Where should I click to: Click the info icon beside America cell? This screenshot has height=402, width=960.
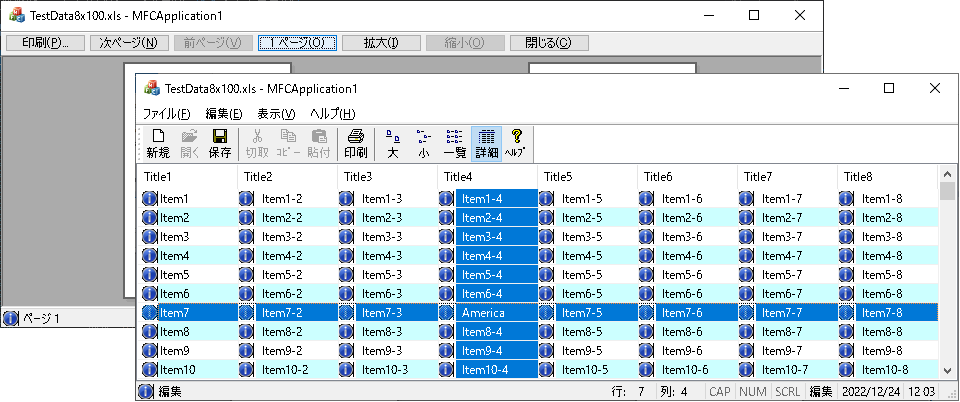[x=446, y=313]
